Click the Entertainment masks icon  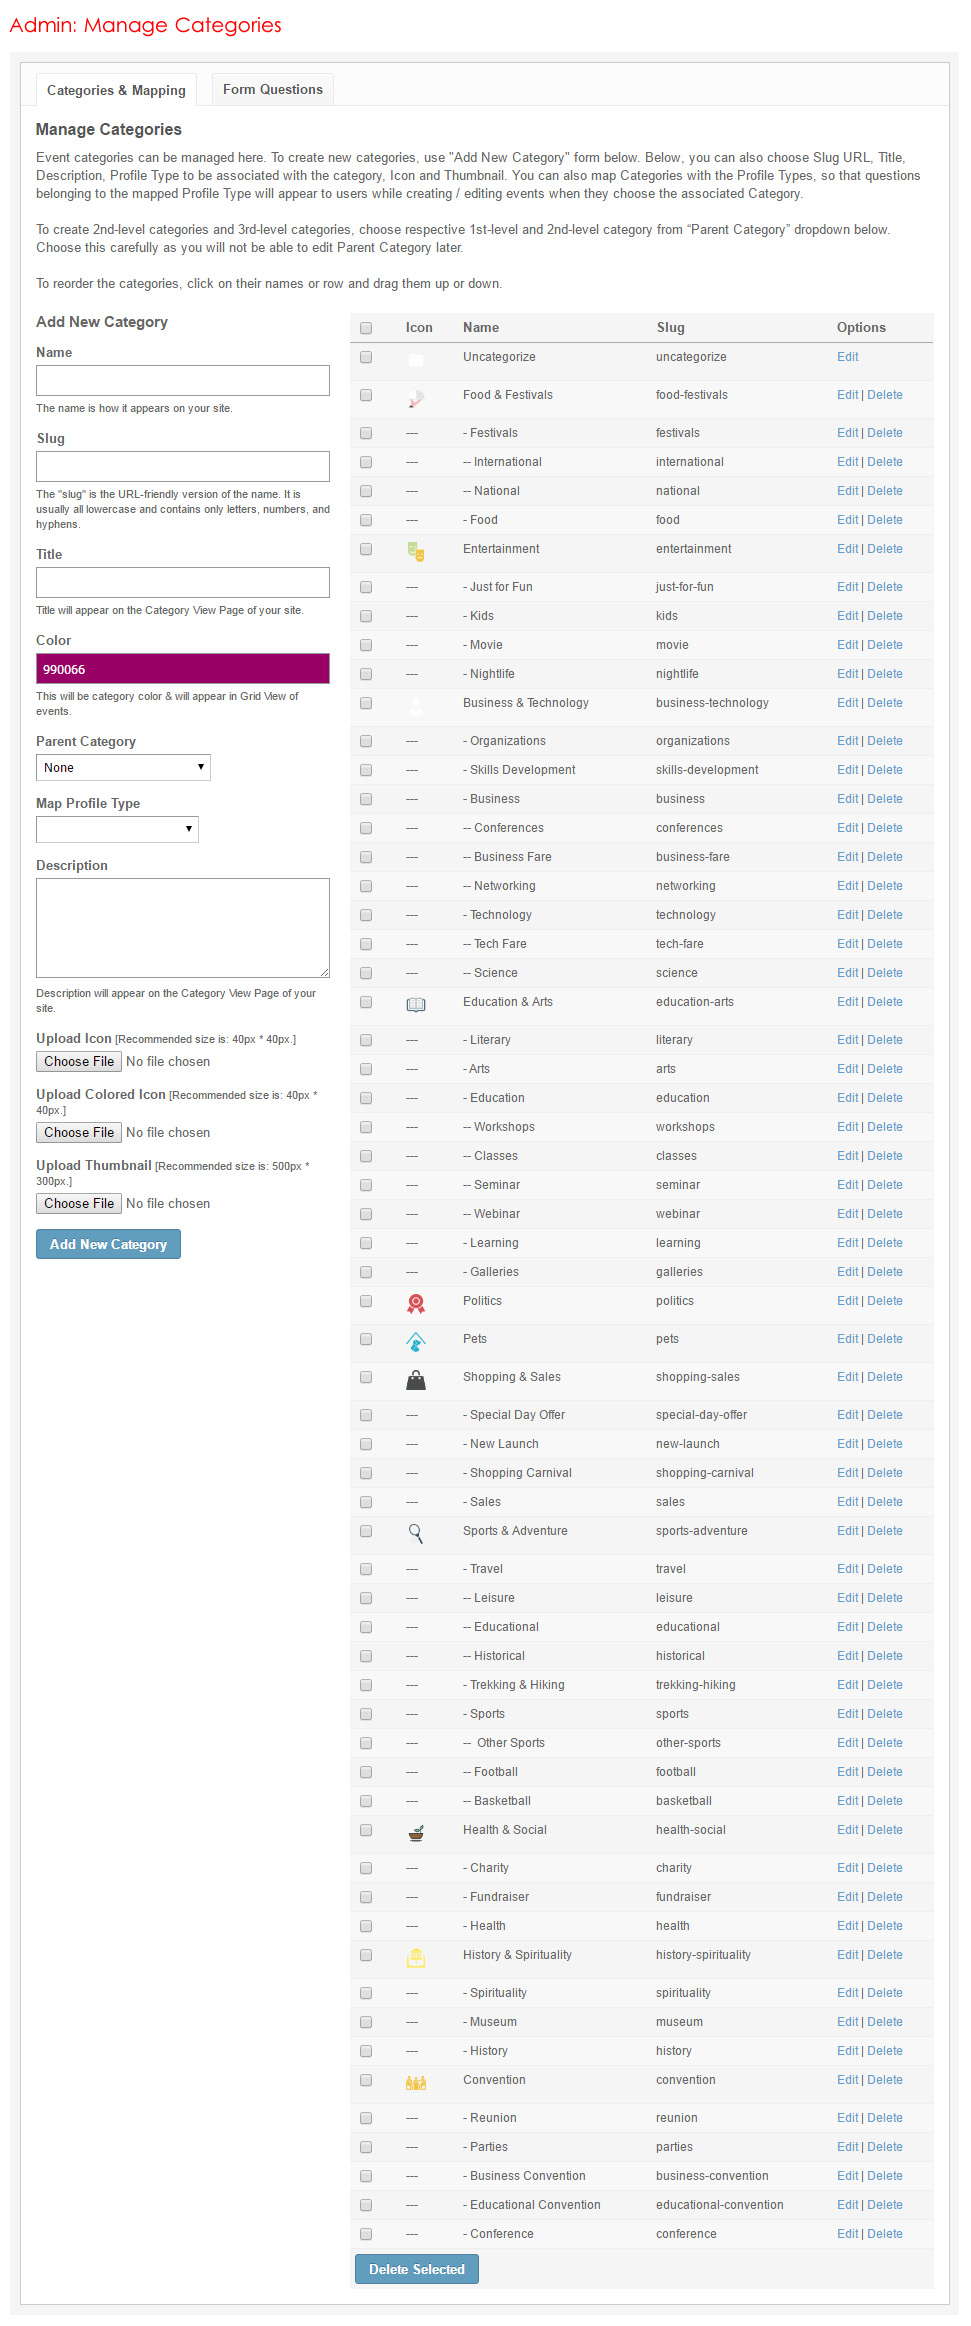416,551
